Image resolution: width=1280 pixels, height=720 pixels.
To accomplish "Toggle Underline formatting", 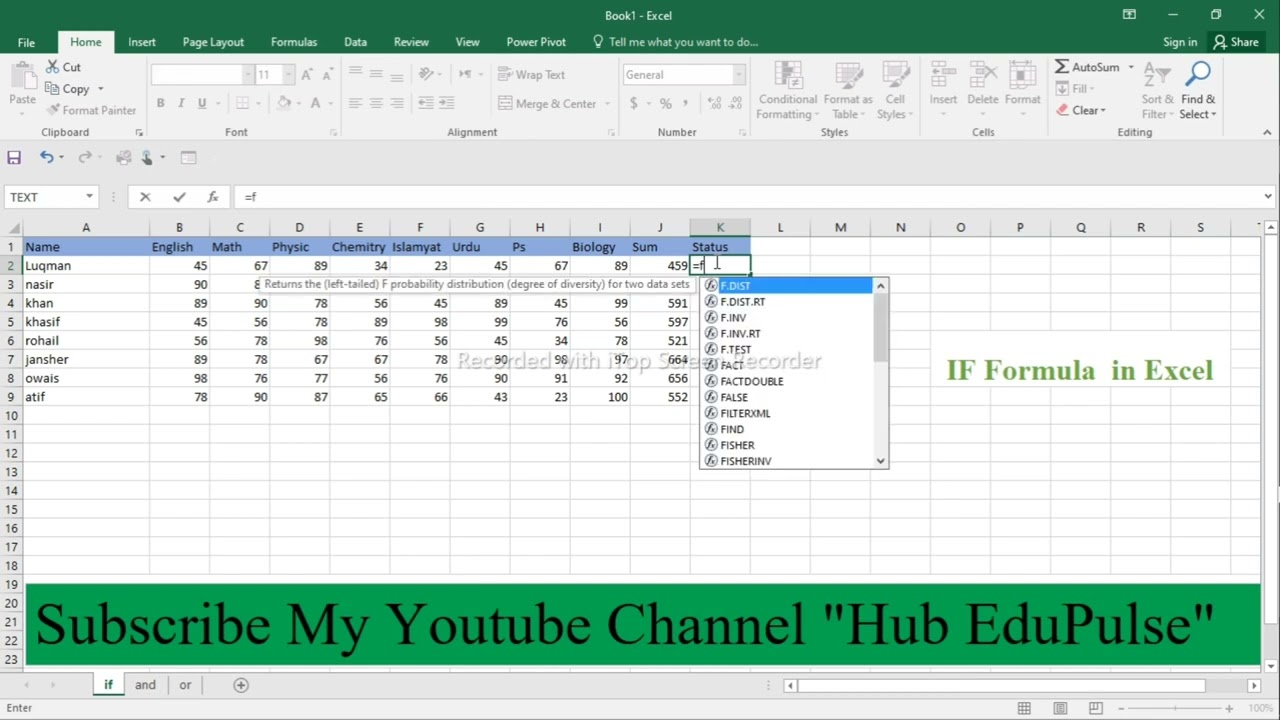I will click(202, 103).
